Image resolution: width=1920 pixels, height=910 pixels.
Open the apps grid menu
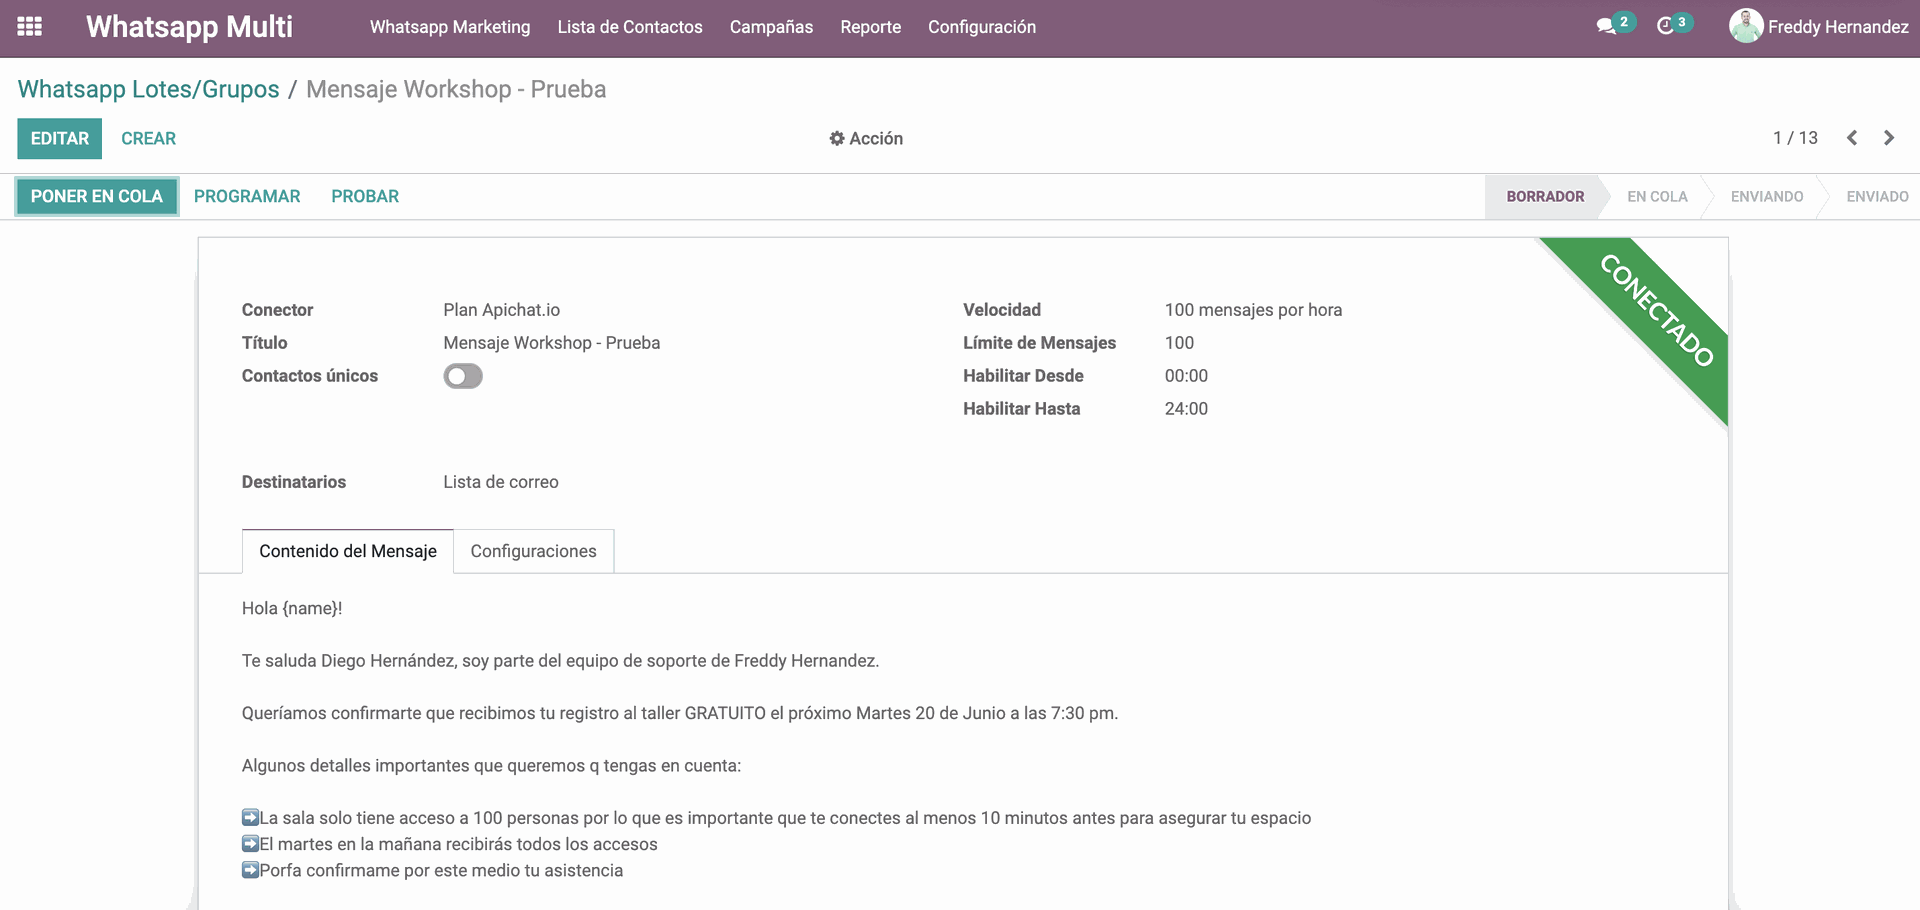pyautogui.click(x=30, y=27)
